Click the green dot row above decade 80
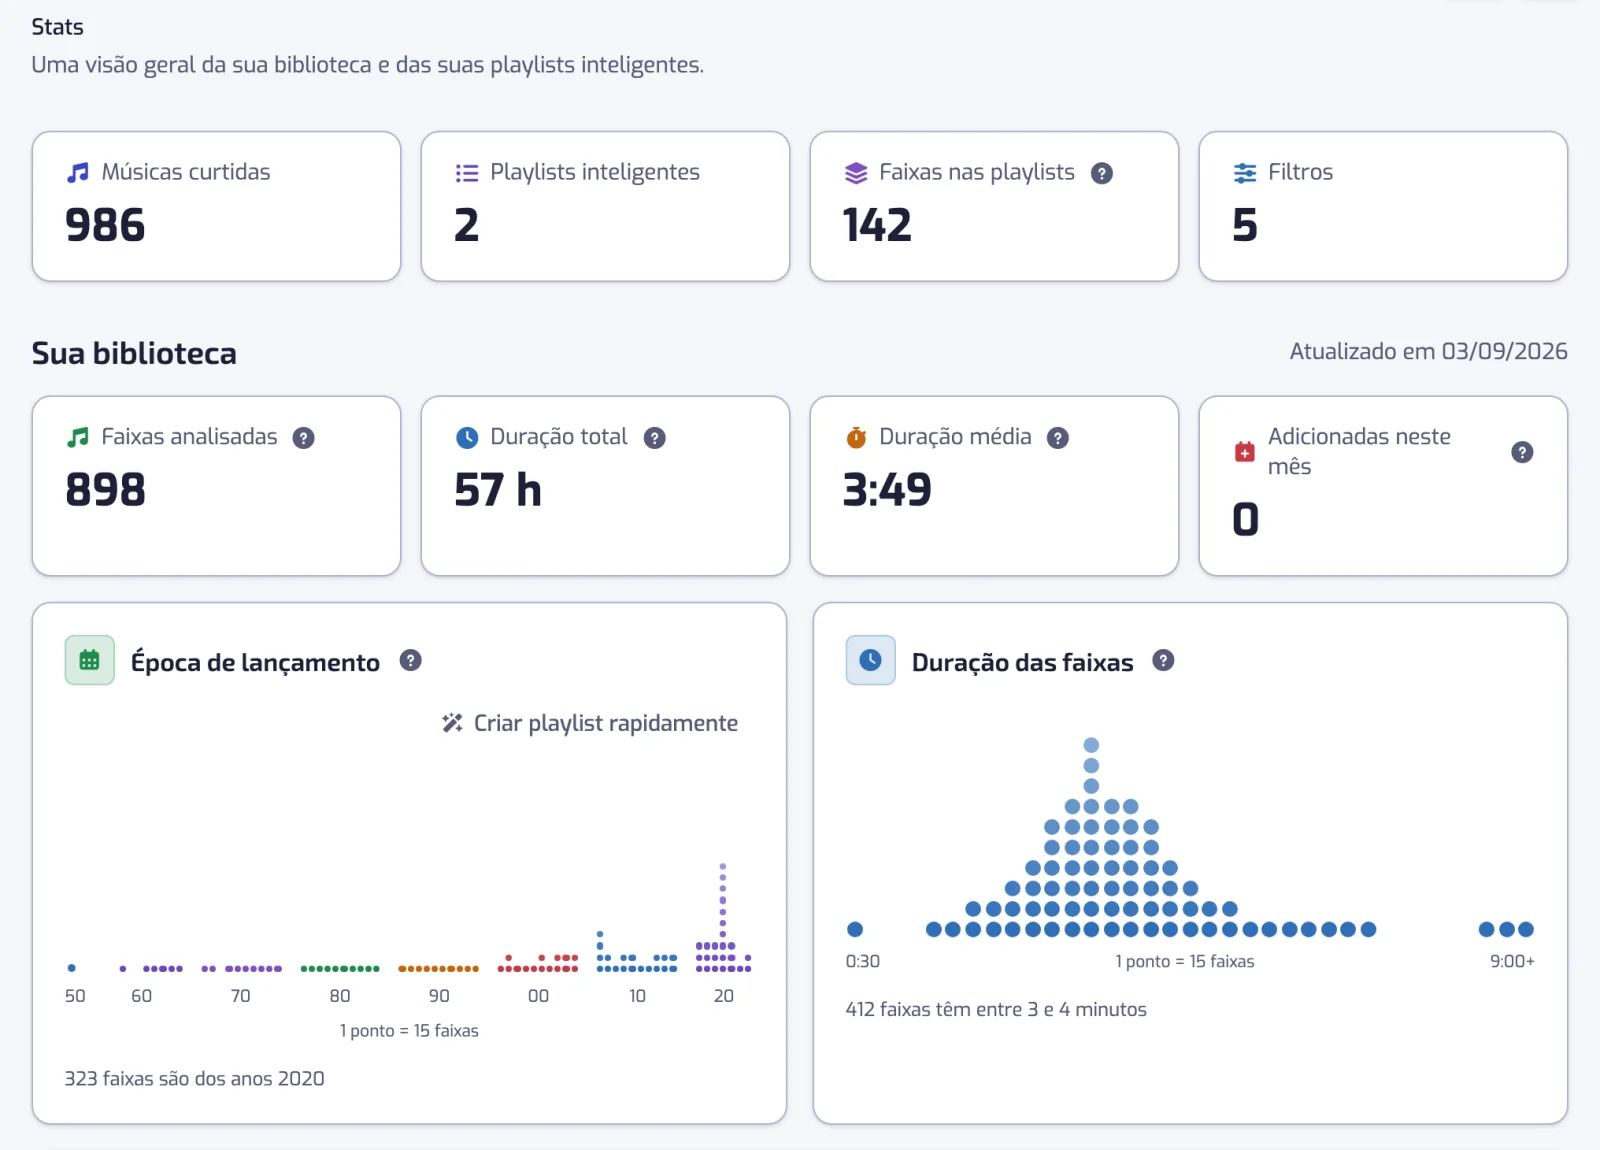1600x1150 pixels. click(340, 968)
